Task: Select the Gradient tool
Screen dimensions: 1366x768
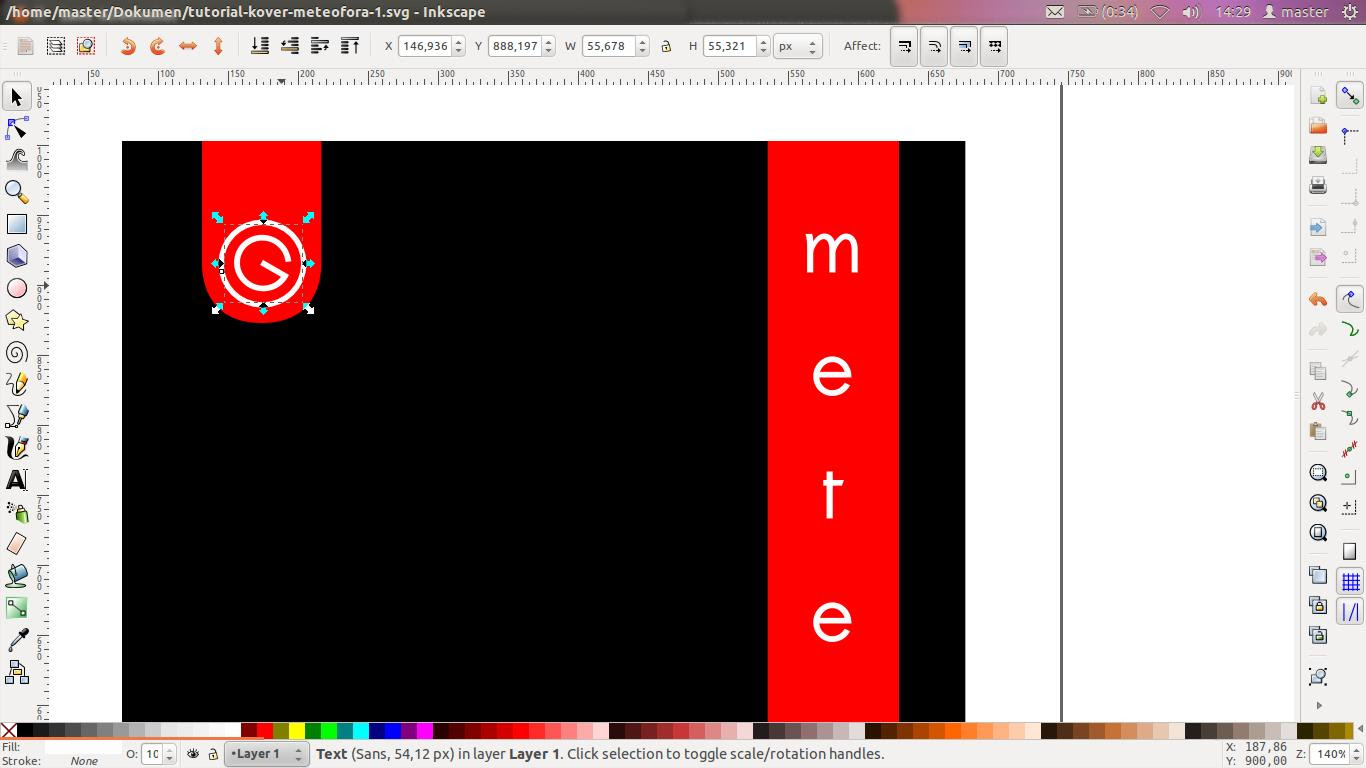Action: click(x=16, y=608)
